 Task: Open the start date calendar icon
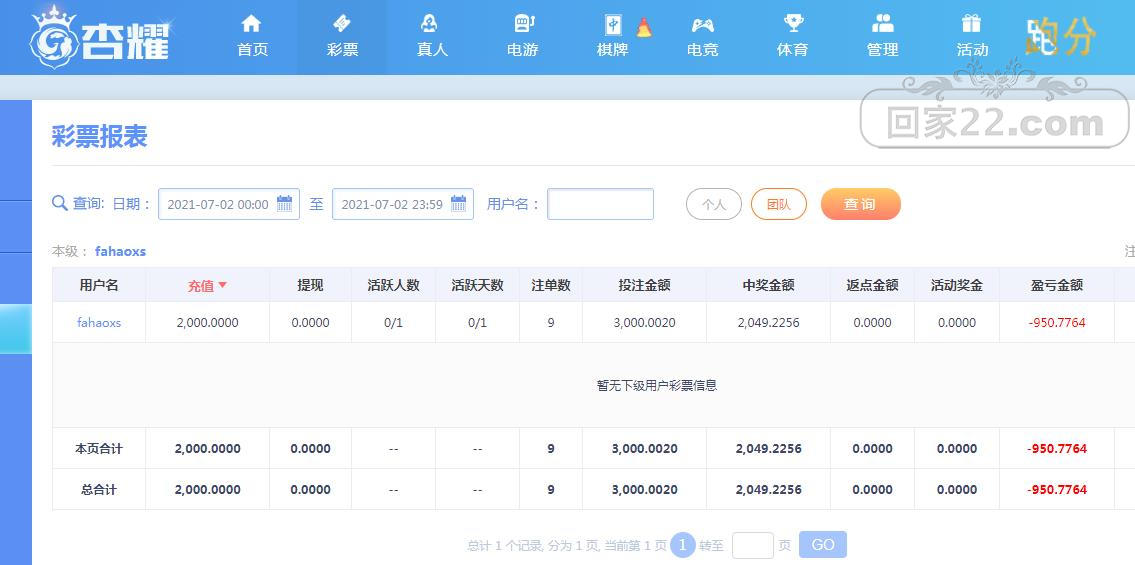pos(284,203)
